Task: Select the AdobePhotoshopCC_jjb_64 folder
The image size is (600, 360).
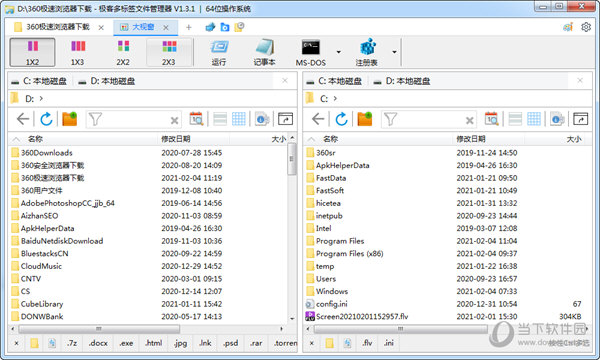Action: (x=67, y=203)
